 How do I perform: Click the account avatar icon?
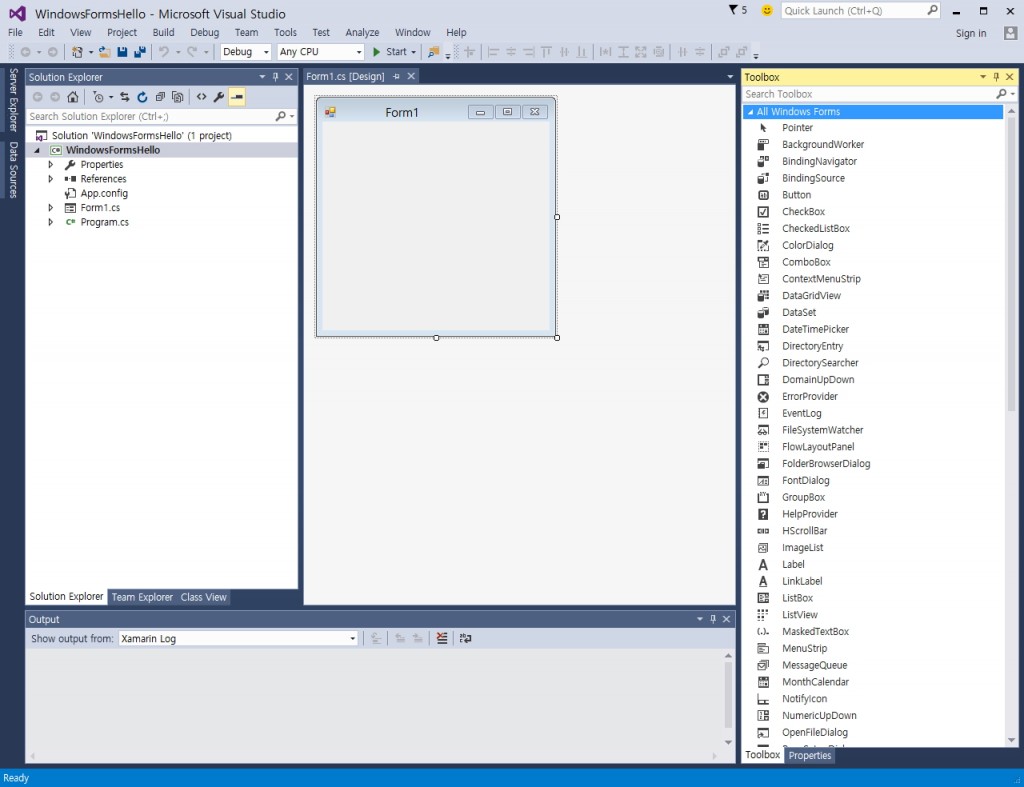coord(1010,33)
